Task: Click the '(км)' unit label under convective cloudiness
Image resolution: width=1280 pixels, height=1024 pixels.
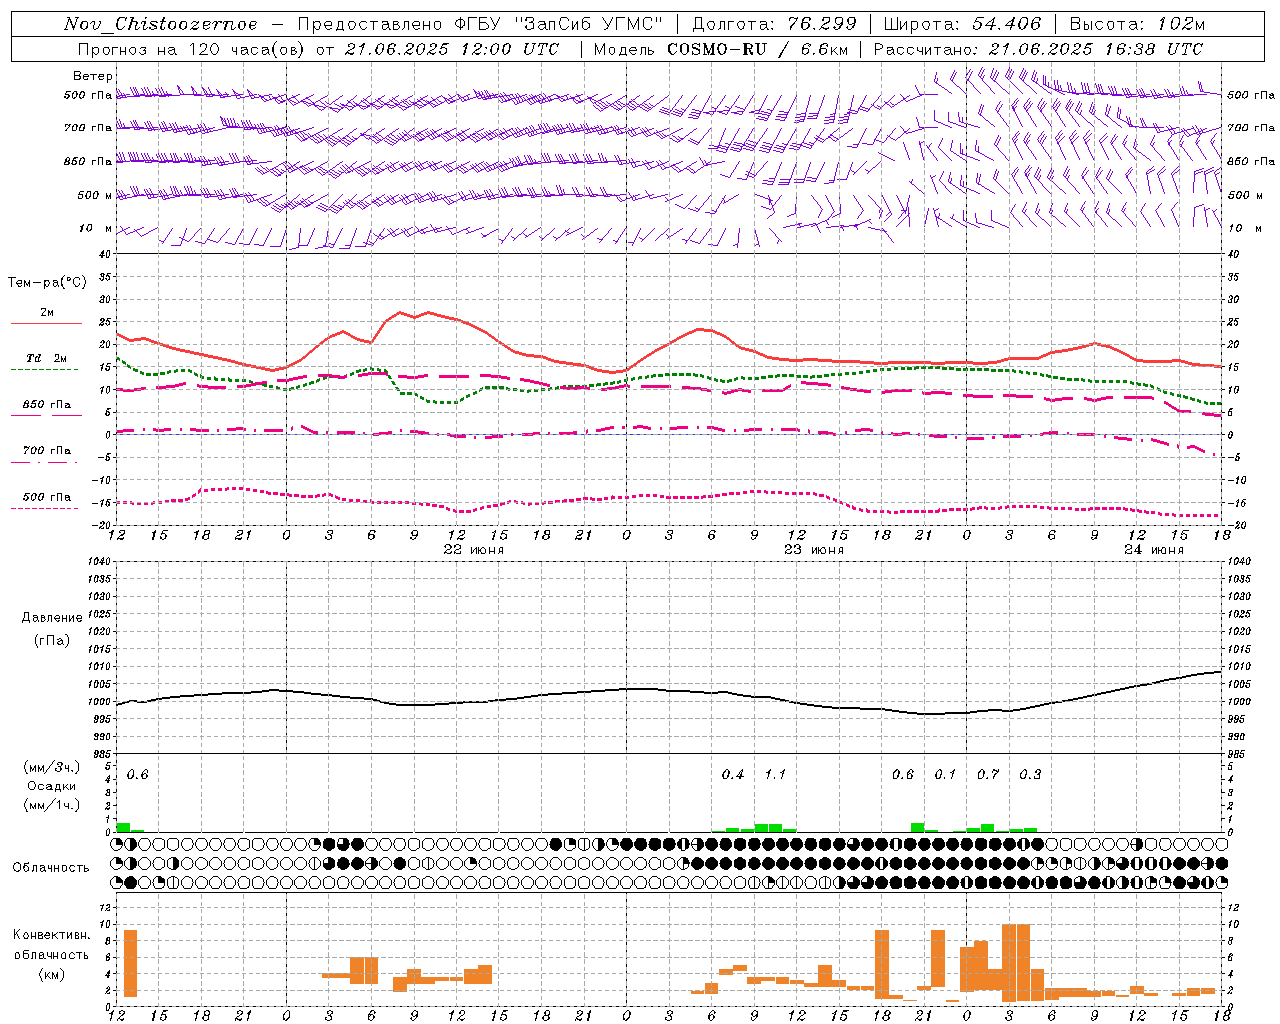Action: 52,975
